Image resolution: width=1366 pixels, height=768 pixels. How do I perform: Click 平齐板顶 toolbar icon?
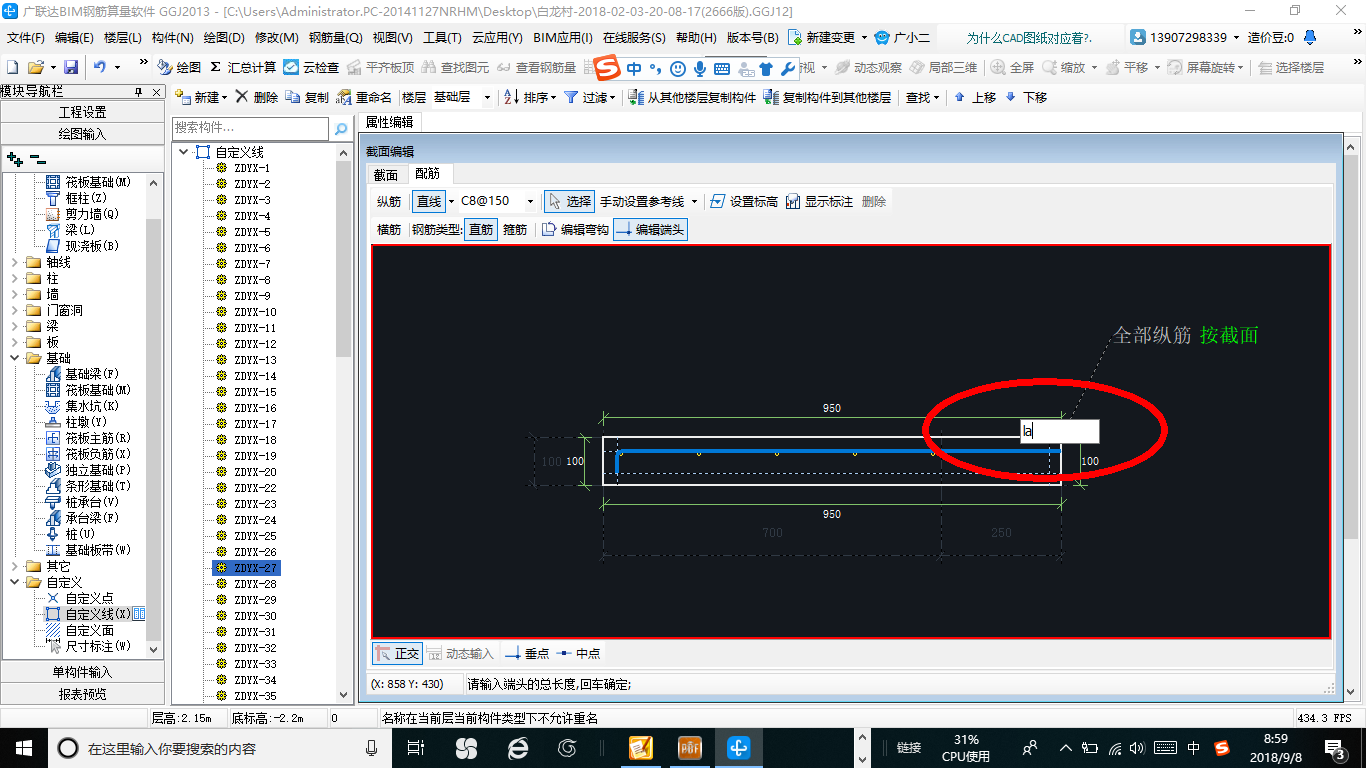(354, 67)
